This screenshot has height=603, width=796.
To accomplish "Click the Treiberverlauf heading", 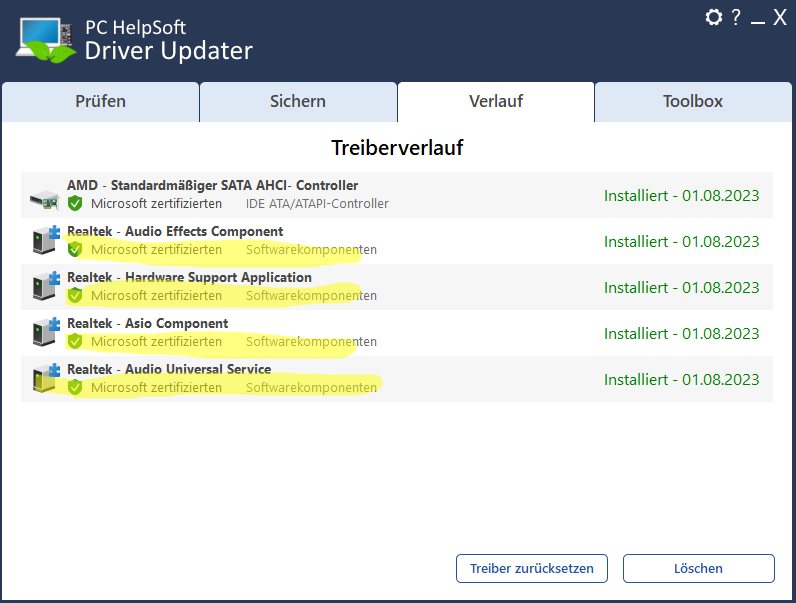I will point(397,148).
